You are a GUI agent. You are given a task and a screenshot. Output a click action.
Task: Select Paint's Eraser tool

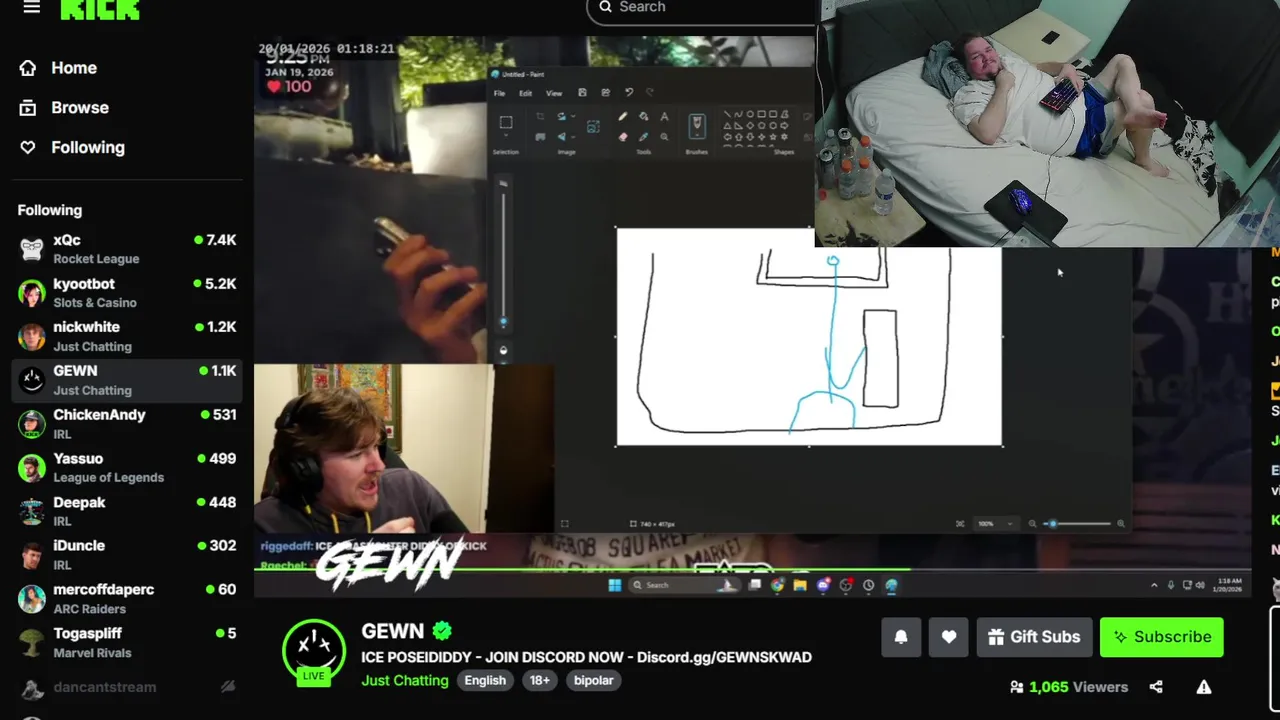(x=623, y=137)
